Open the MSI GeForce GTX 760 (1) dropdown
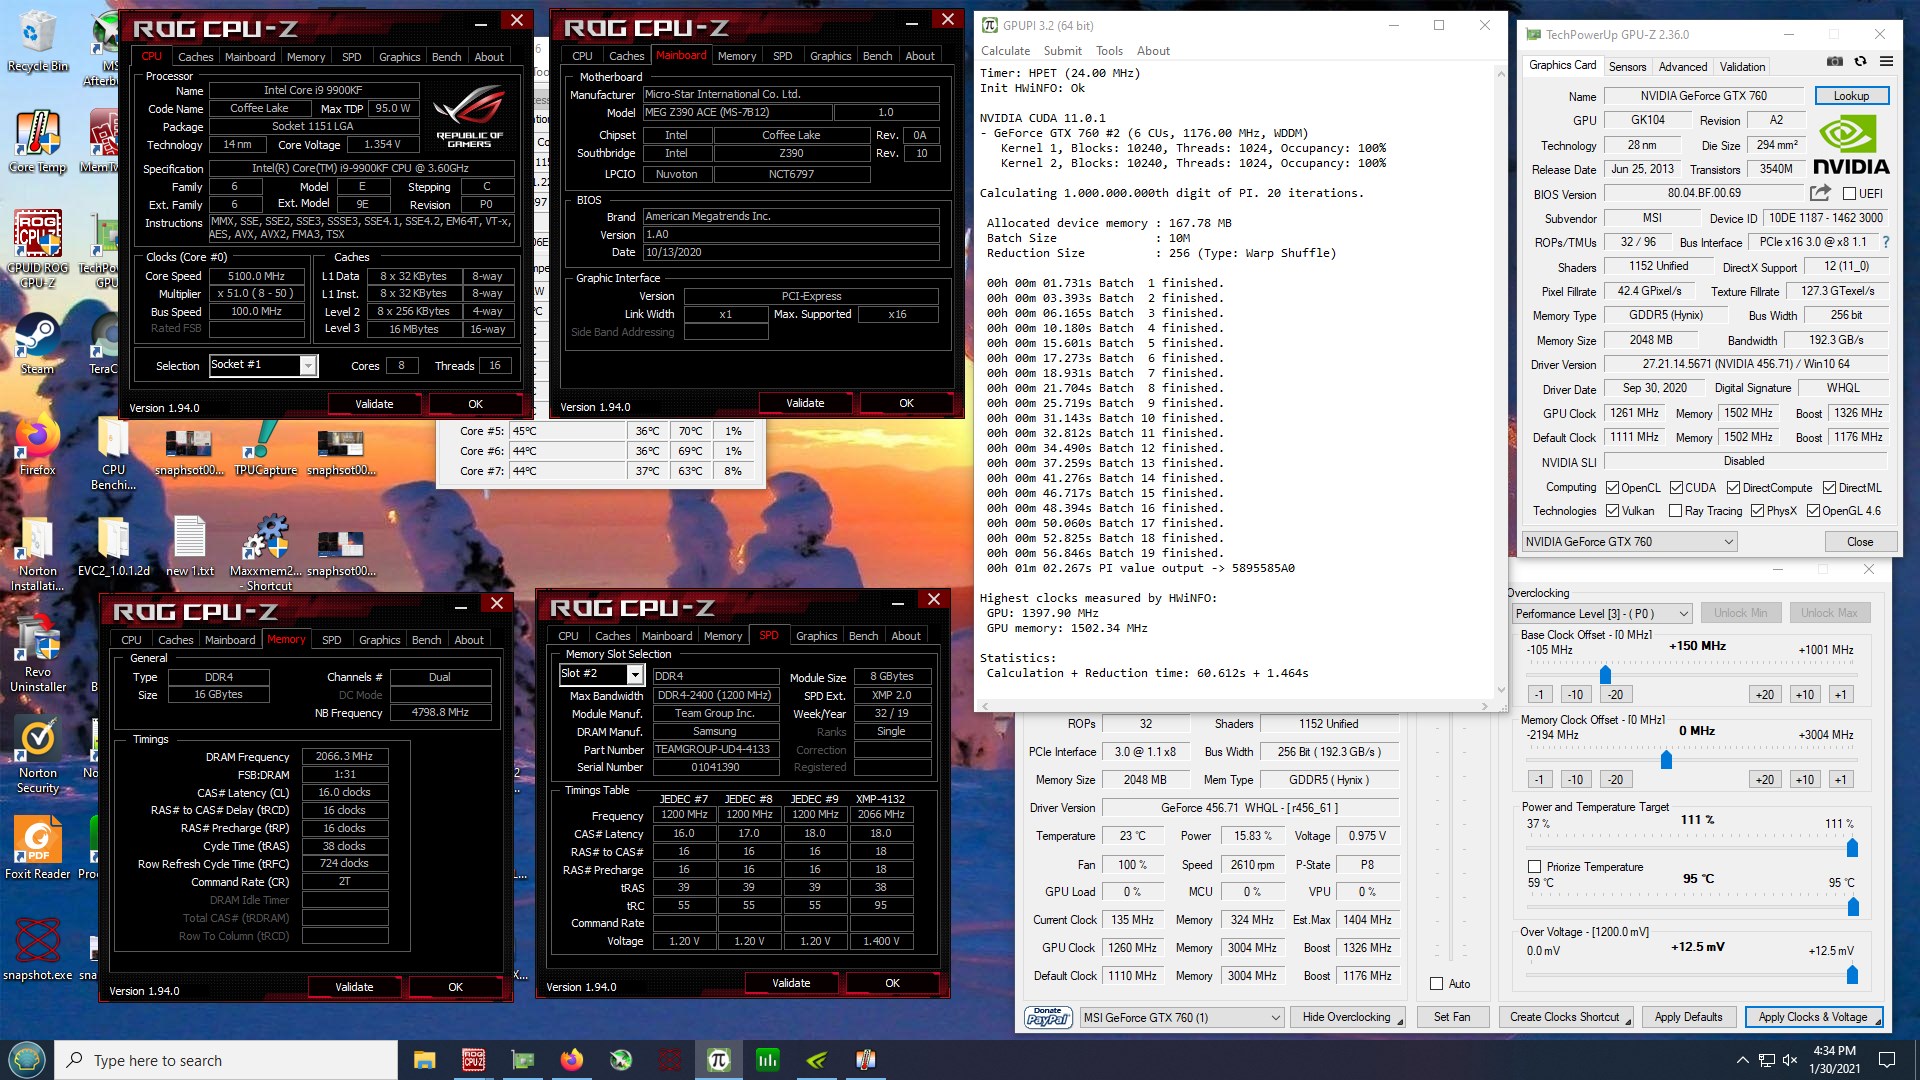 click(1182, 1018)
